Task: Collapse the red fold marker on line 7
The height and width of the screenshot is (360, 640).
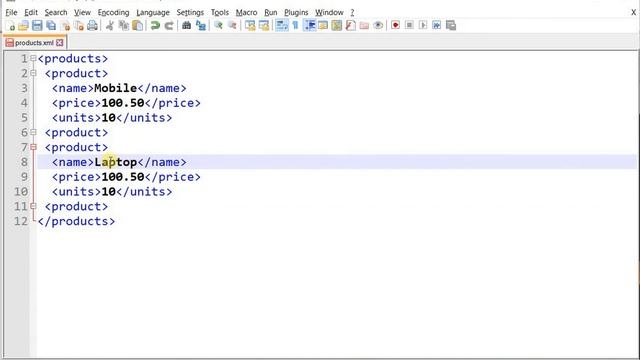Action: pos(33,147)
